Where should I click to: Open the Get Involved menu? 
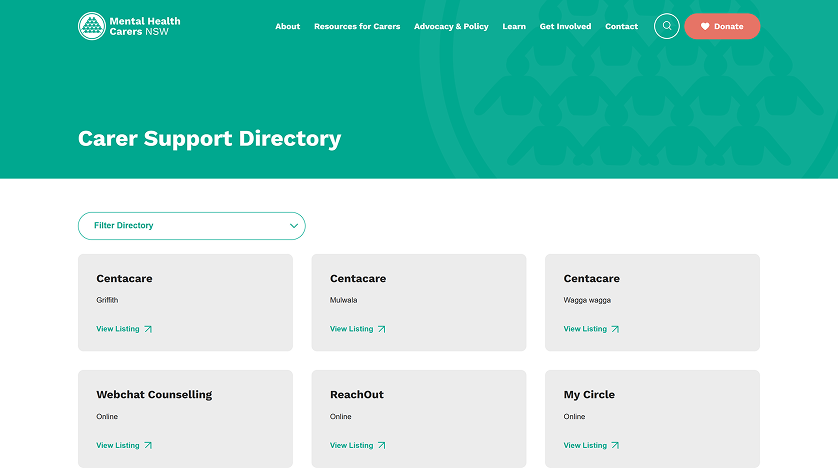(565, 26)
